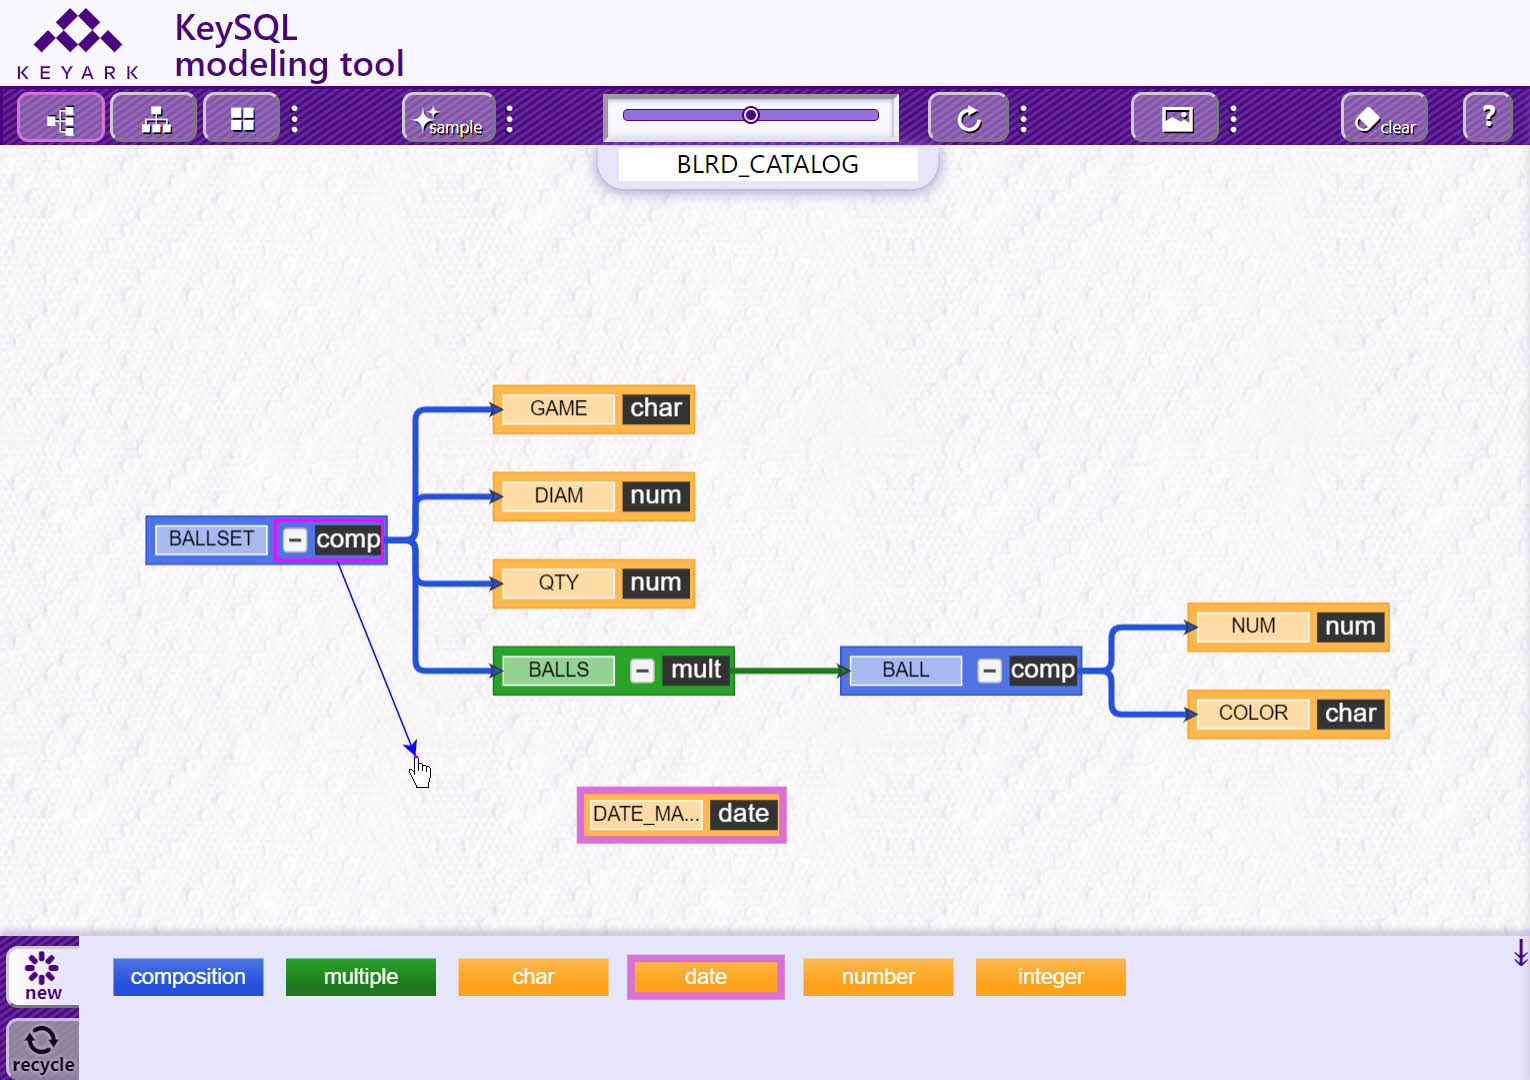This screenshot has height=1080, width=1530.
Task: Collapse the BALLS mult node with the minus toggle
Action: (x=642, y=670)
